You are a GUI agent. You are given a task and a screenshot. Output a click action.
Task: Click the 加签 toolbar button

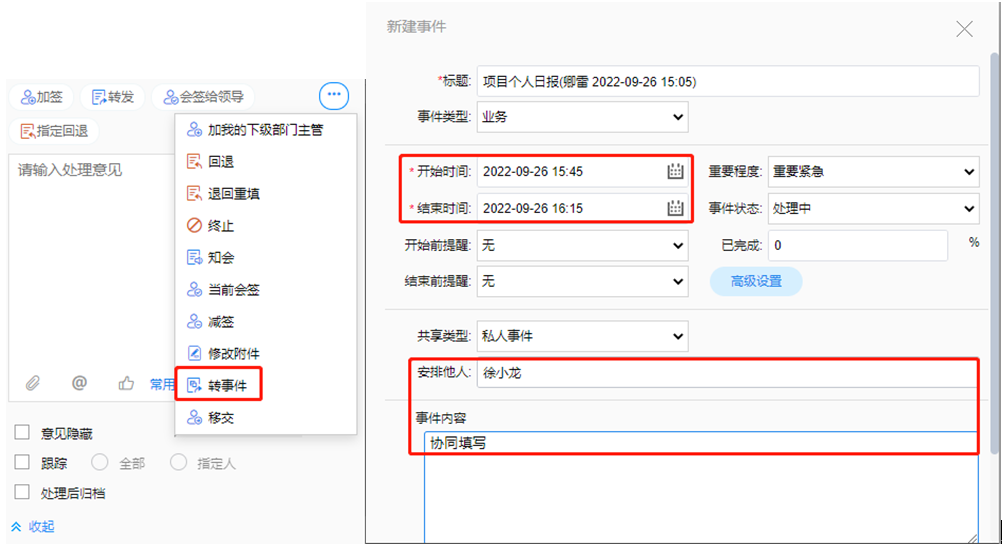point(42,97)
